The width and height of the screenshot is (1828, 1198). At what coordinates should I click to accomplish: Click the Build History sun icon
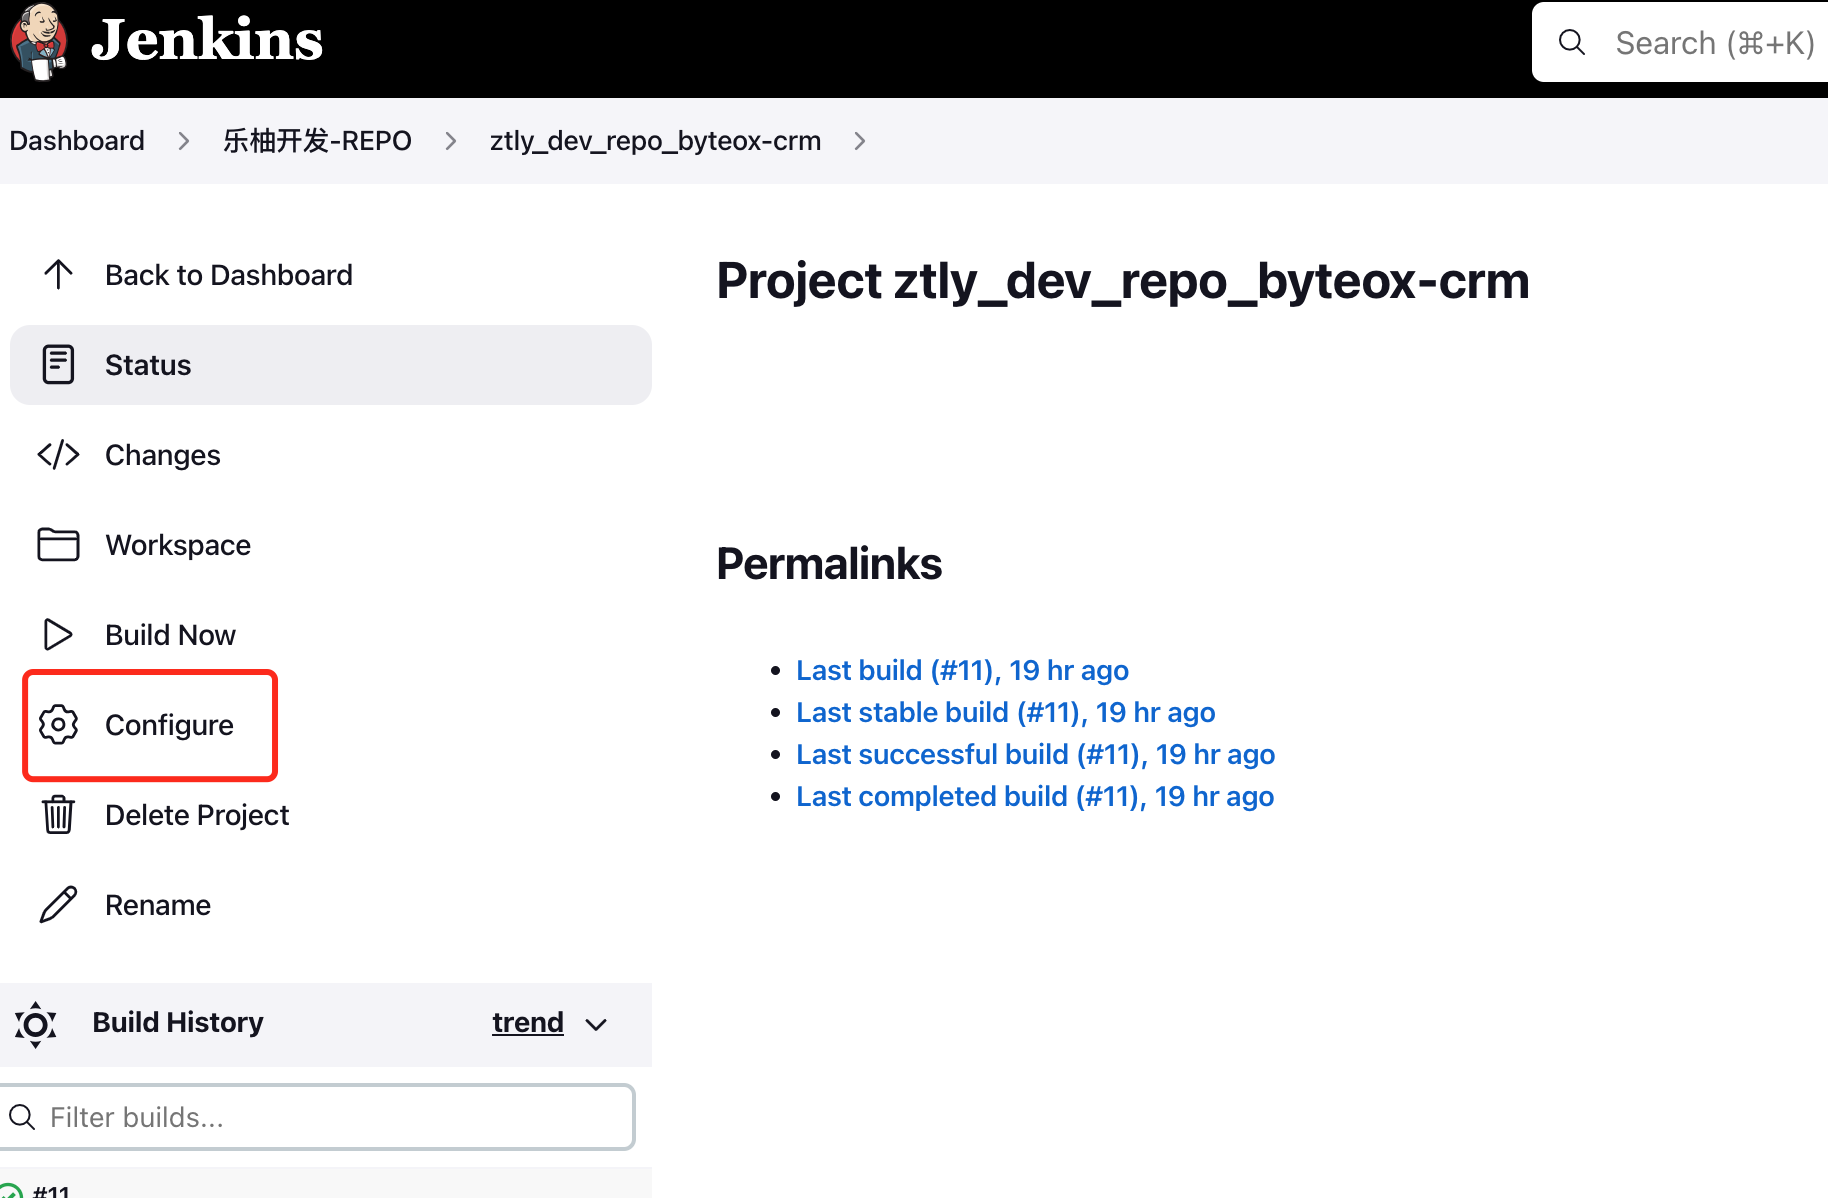pyautogui.click(x=36, y=1024)
